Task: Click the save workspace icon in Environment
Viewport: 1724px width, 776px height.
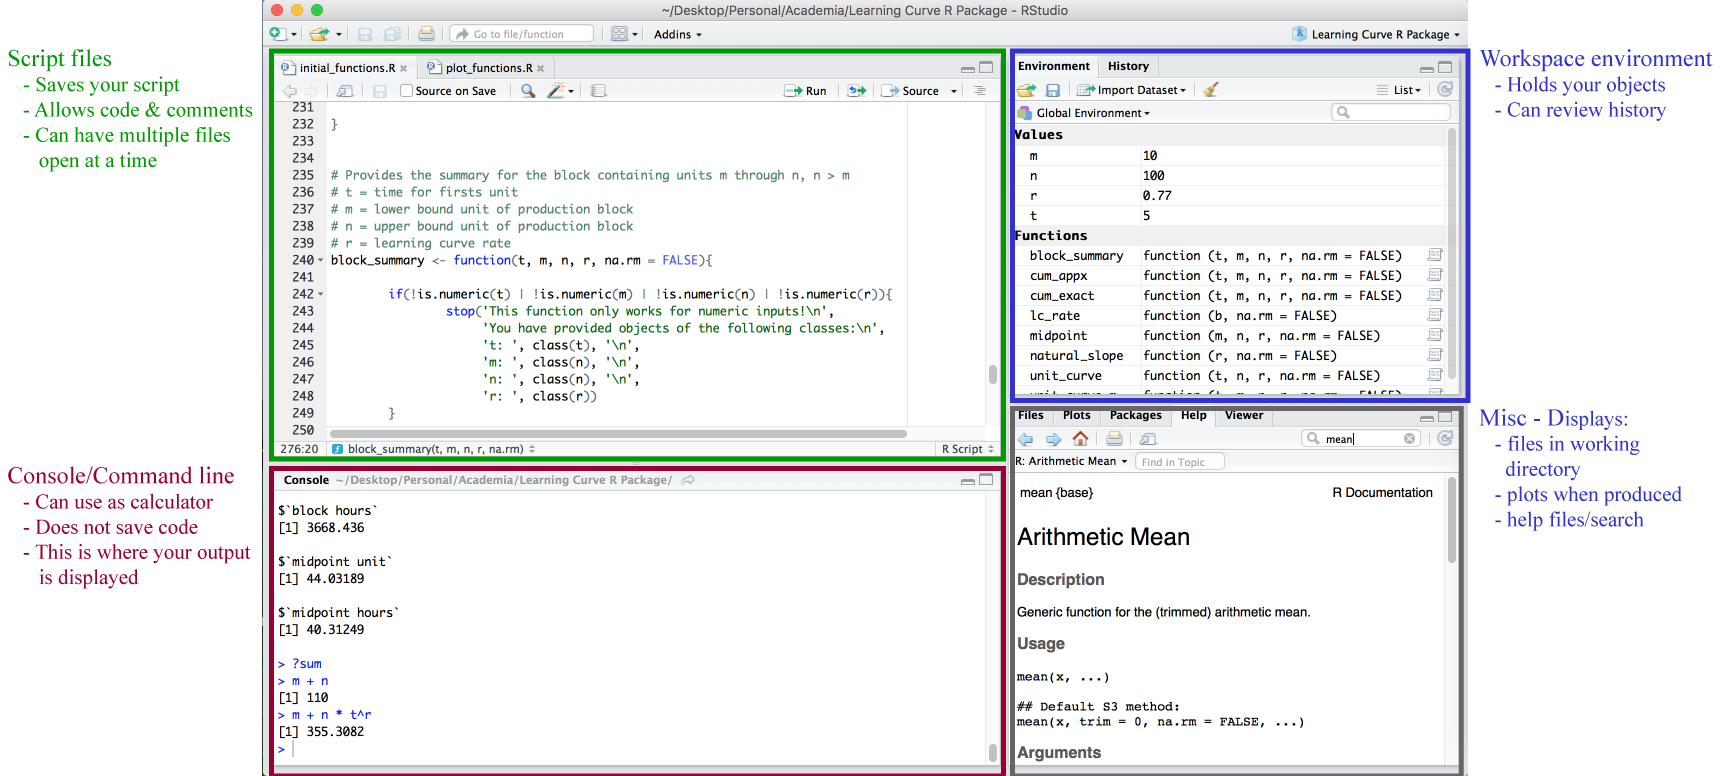Action: click(1053, 90)
